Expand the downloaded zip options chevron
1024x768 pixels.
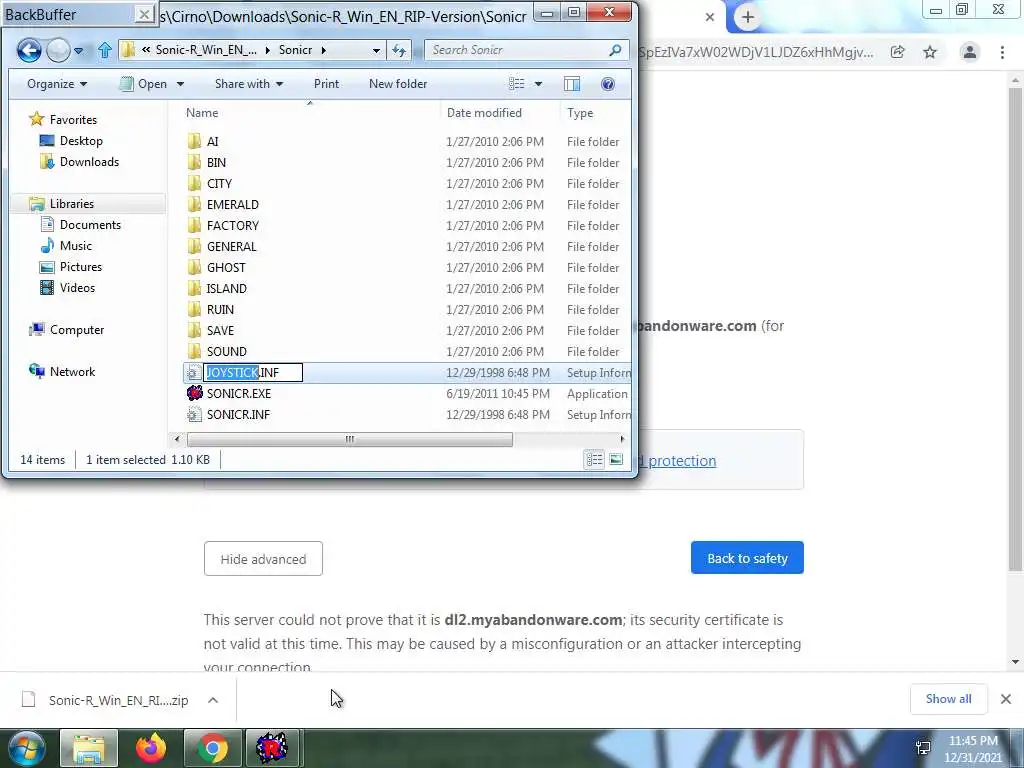(x=213, y=700)
